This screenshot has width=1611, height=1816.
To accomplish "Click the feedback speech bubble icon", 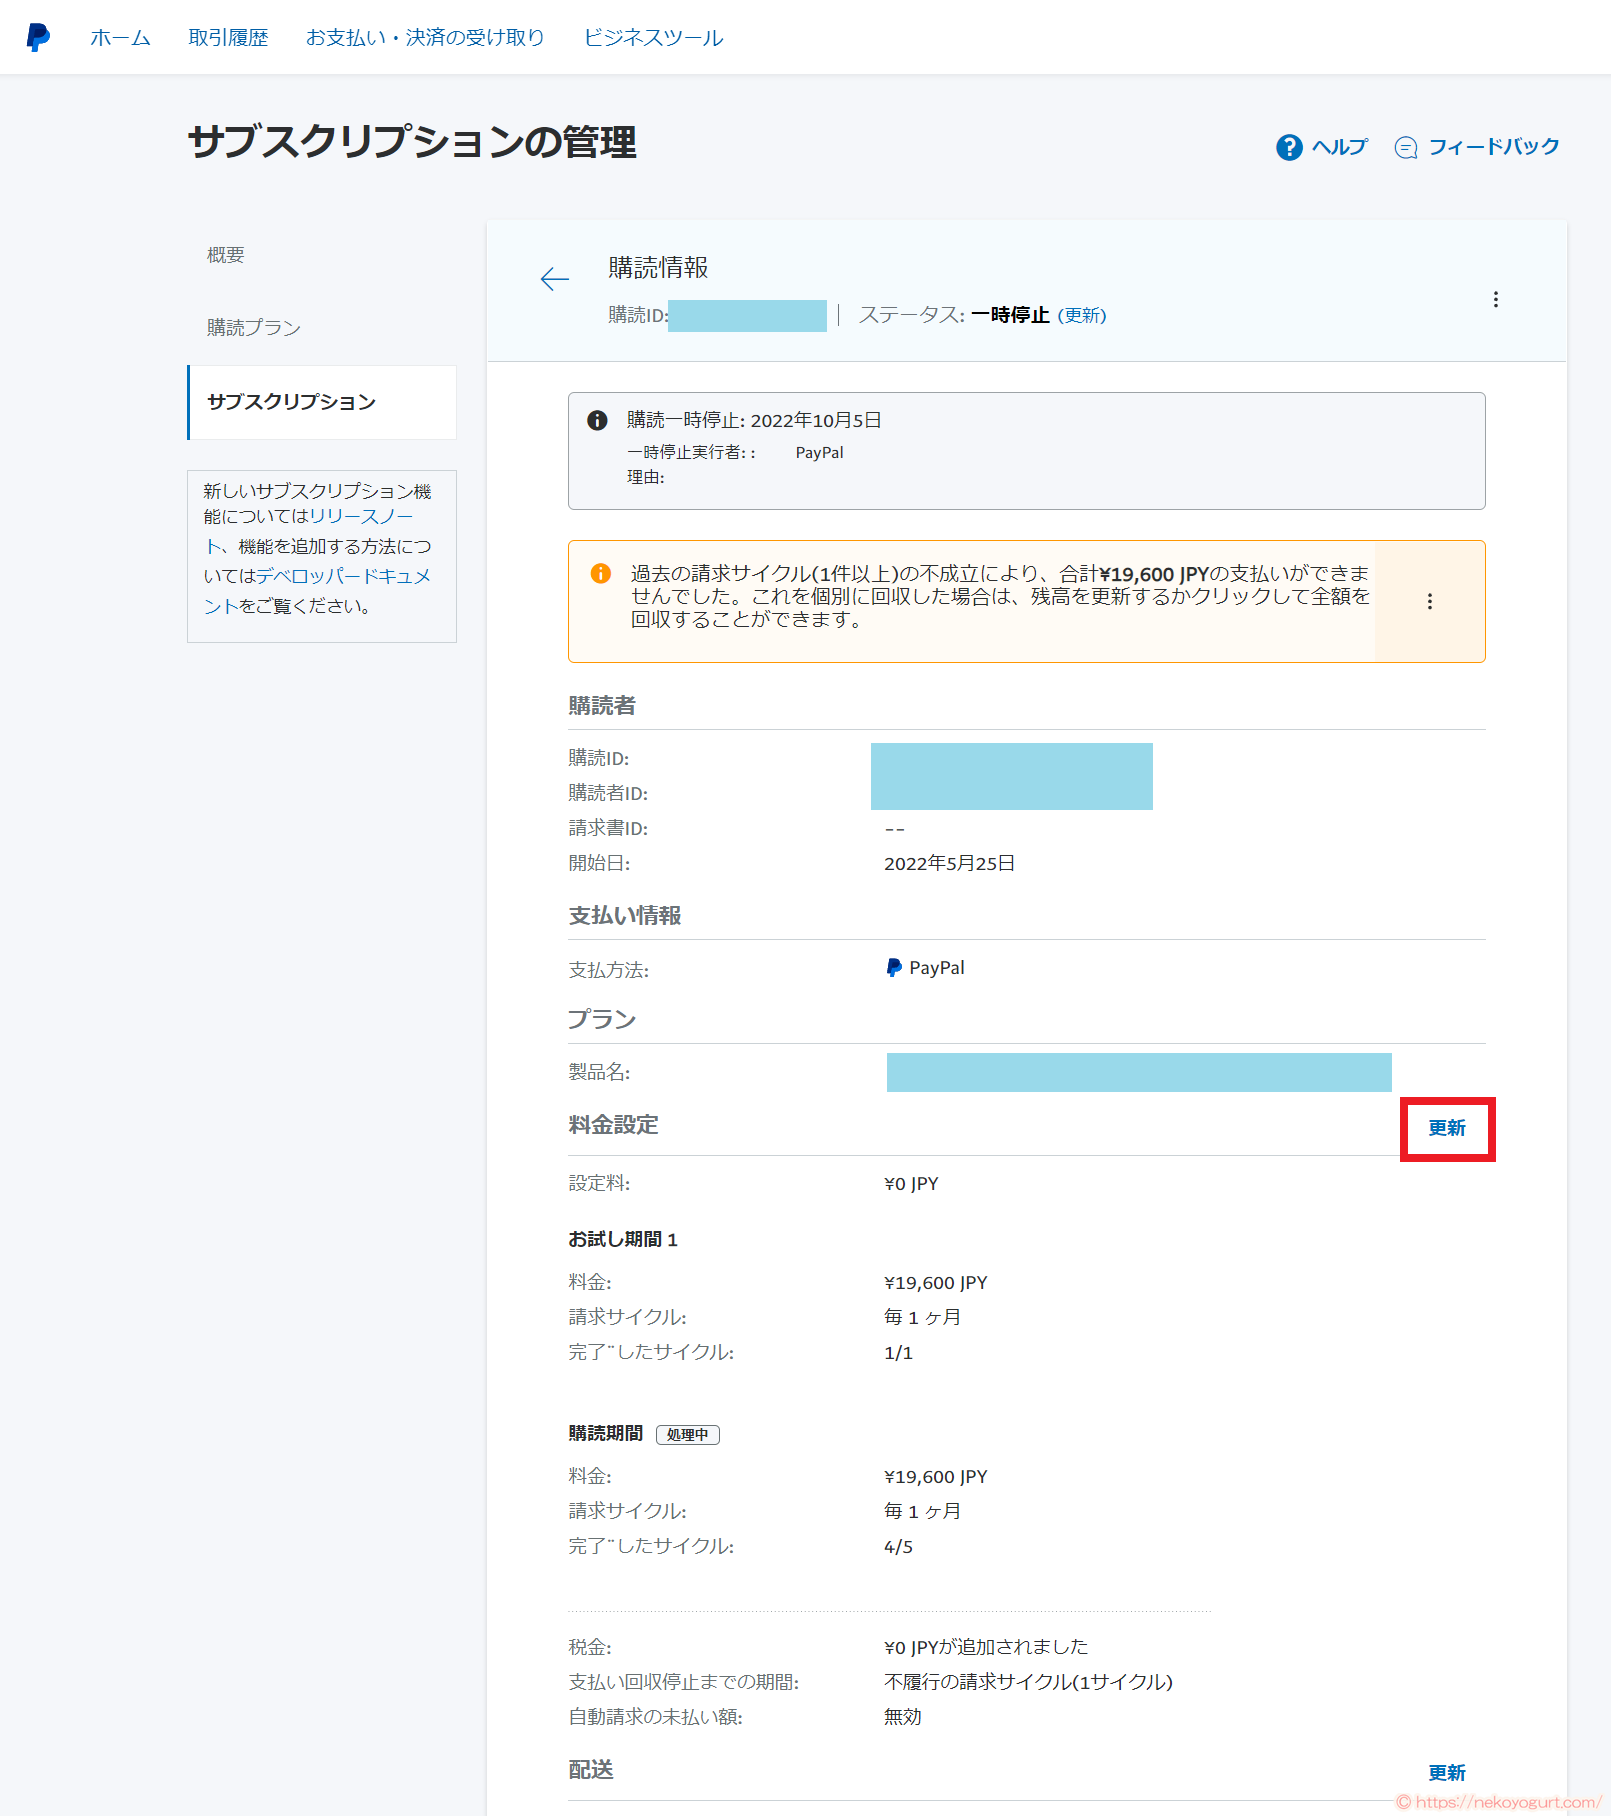I will tap(1406, 147).
